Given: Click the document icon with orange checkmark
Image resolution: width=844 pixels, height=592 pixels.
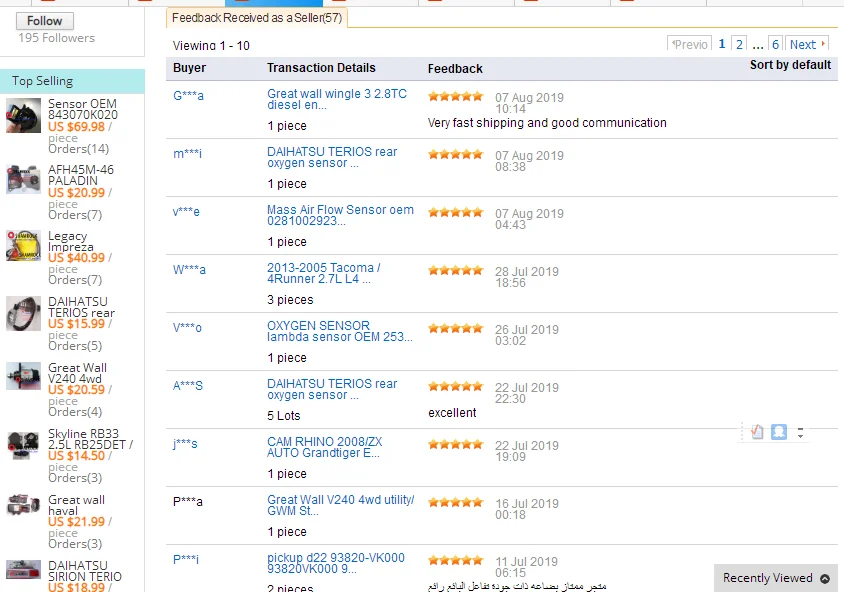Looking at the screenshot, I should pyautogui.click(x=757, y=431).
